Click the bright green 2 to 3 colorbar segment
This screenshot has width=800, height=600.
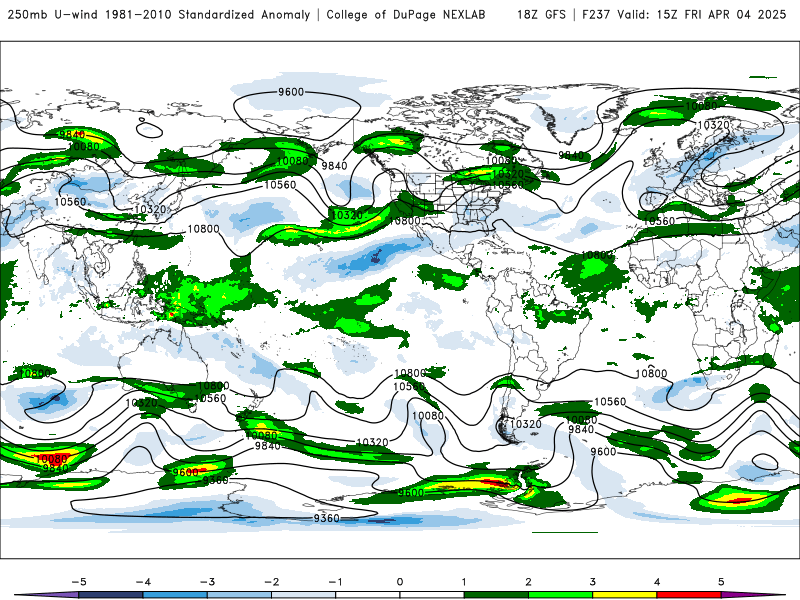560,595
